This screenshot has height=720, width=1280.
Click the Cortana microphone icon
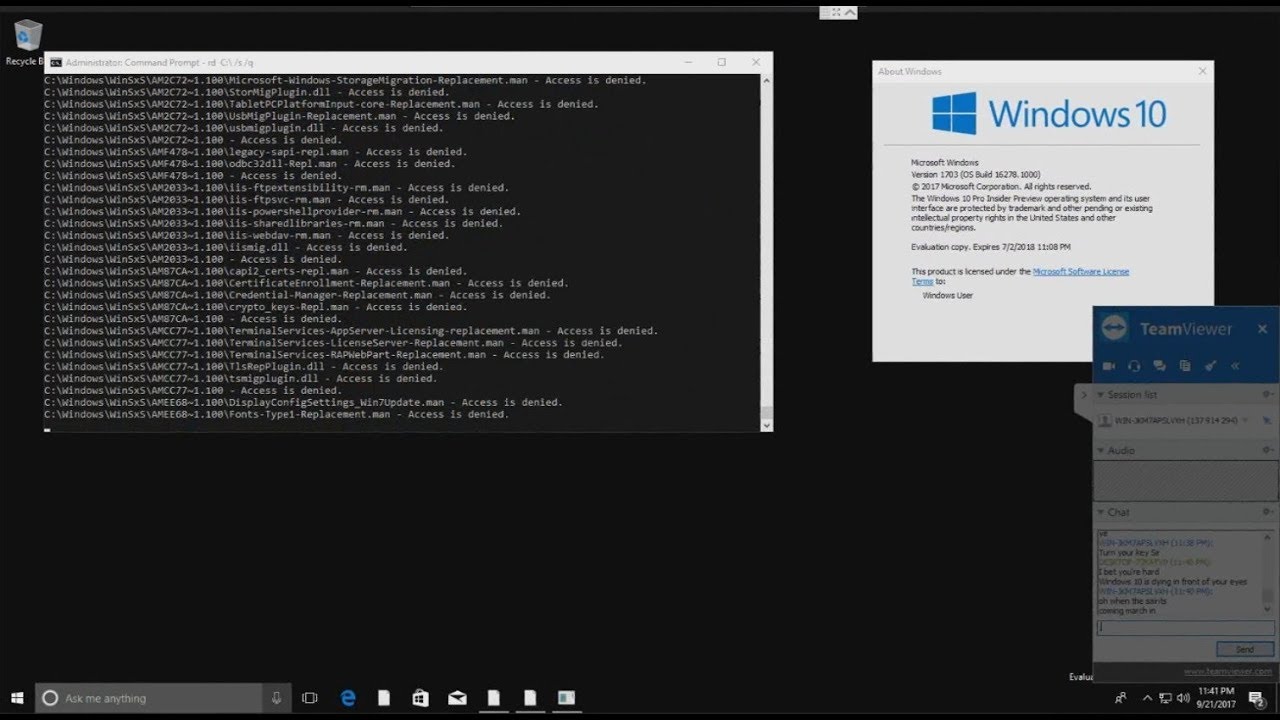pos(277,698)
